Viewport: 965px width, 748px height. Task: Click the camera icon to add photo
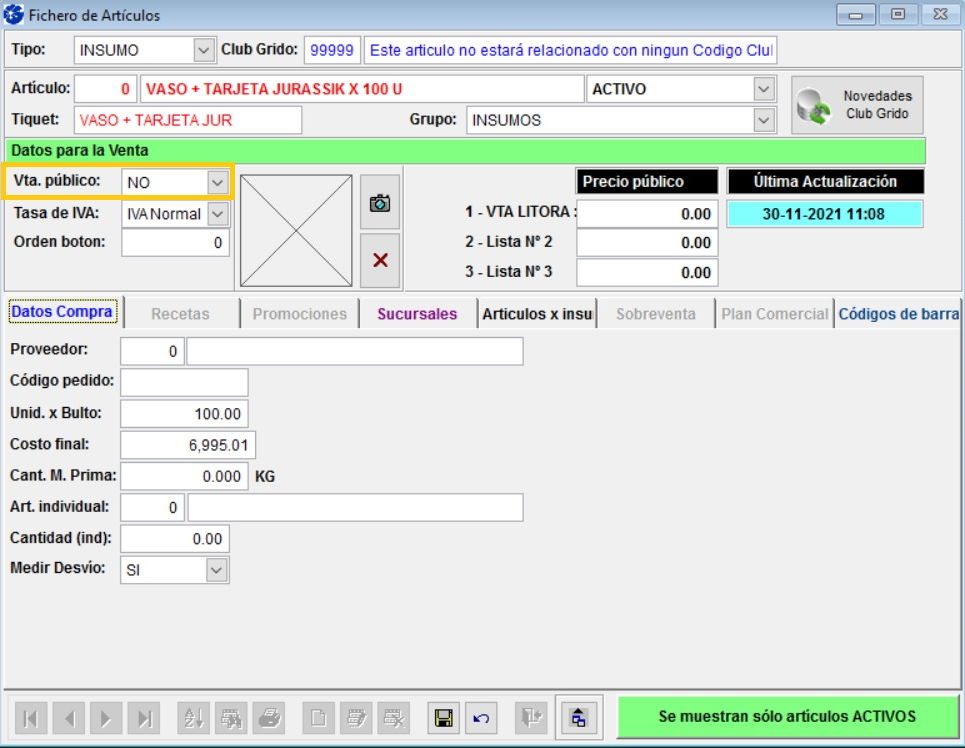pyautogui.click(x=380, y=203)
